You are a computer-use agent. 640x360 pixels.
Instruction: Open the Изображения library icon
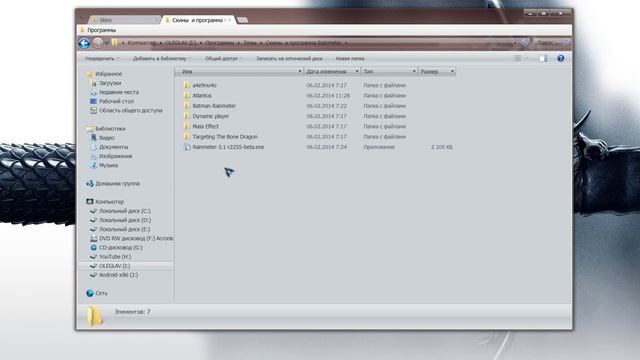(93, 156)
